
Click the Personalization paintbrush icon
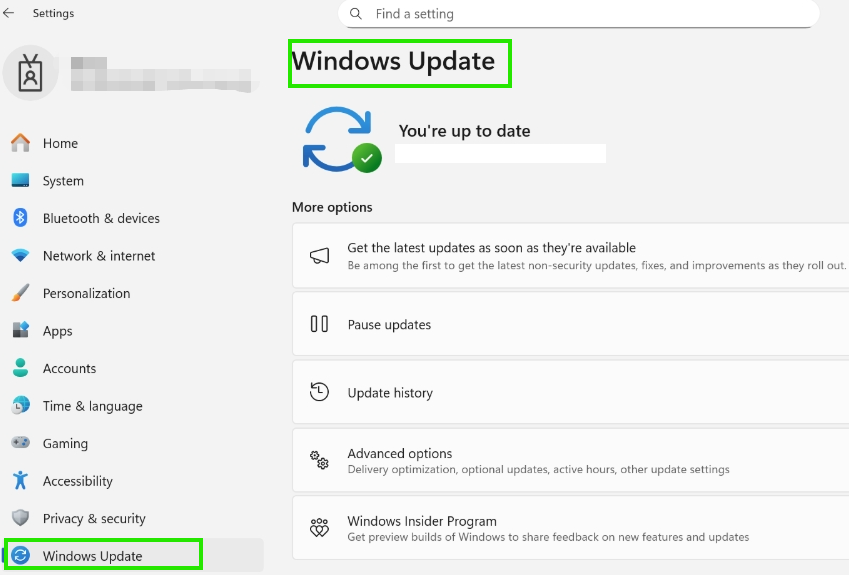[21, 293]
